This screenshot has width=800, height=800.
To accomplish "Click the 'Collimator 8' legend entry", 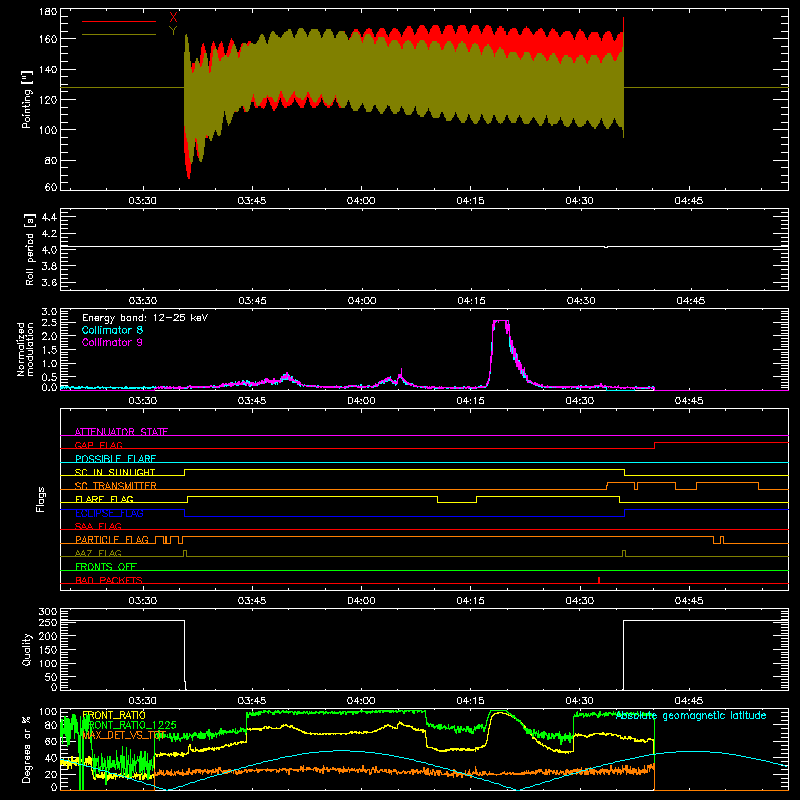I will [x=112, y=330].
